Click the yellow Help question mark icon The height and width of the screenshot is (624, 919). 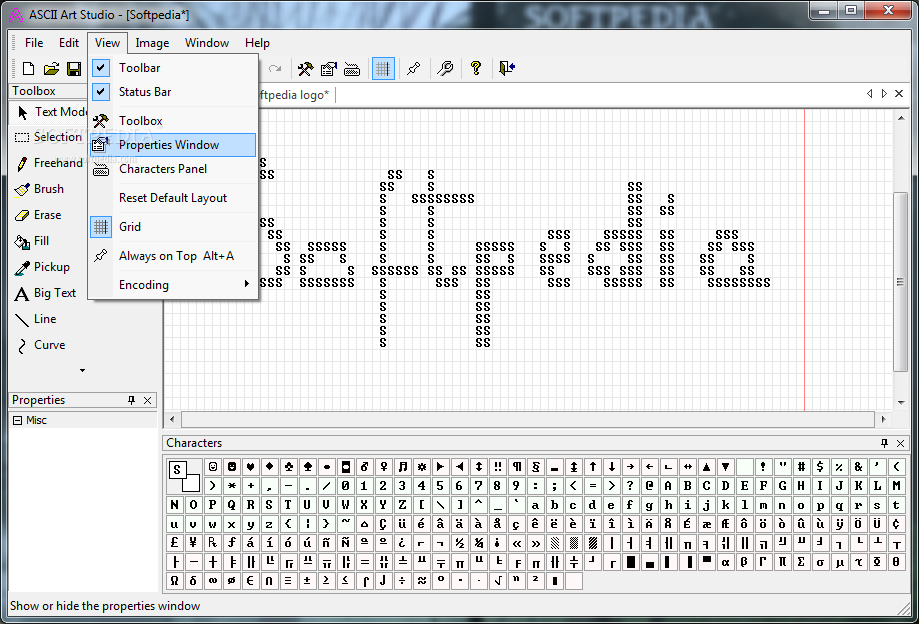point(476,69)
